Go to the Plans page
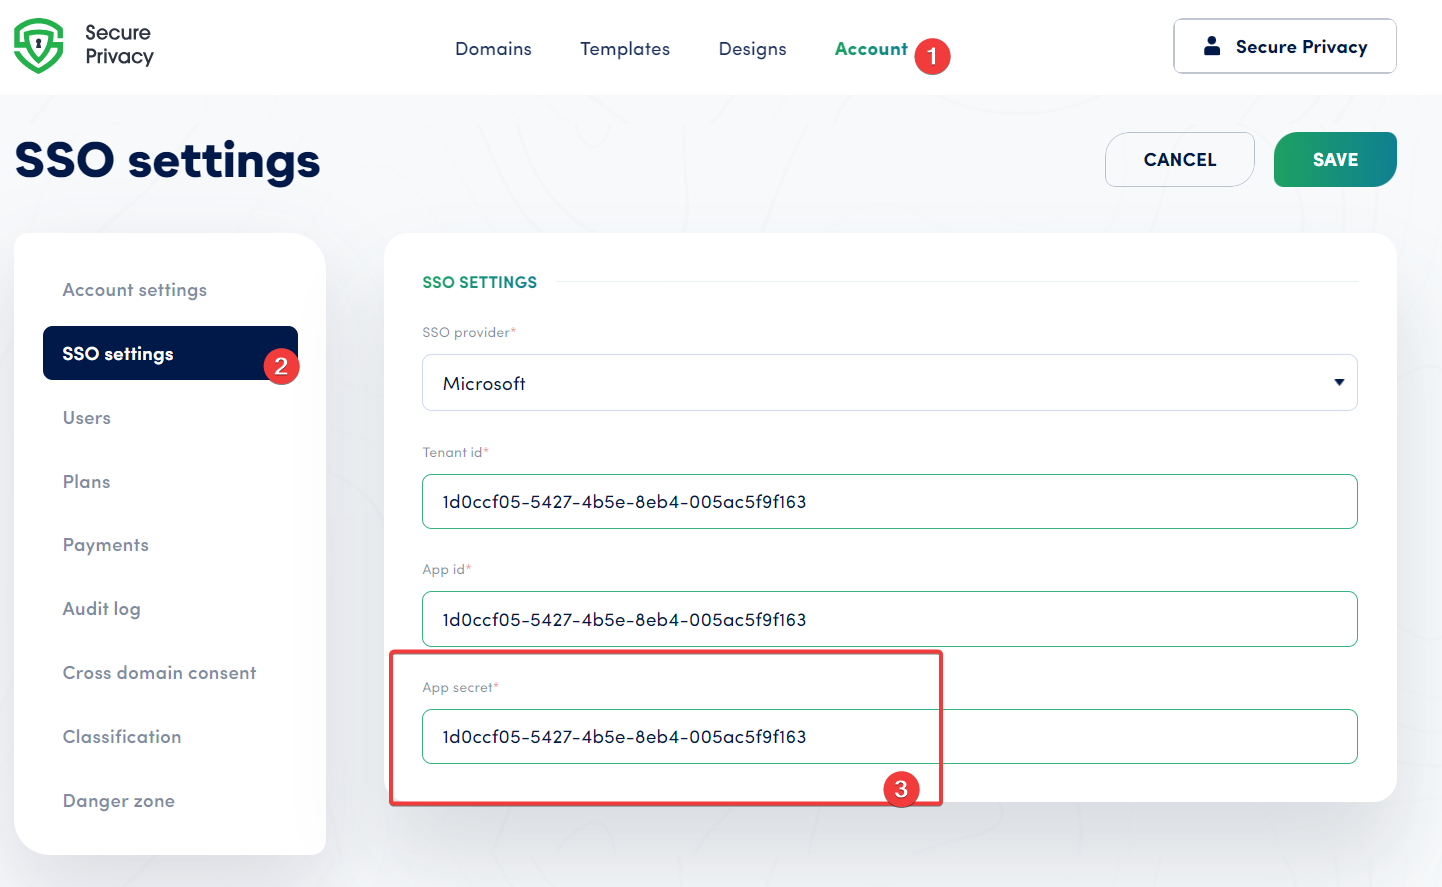1442x887 pixels. pyautogui.click(x=86, y=481)
